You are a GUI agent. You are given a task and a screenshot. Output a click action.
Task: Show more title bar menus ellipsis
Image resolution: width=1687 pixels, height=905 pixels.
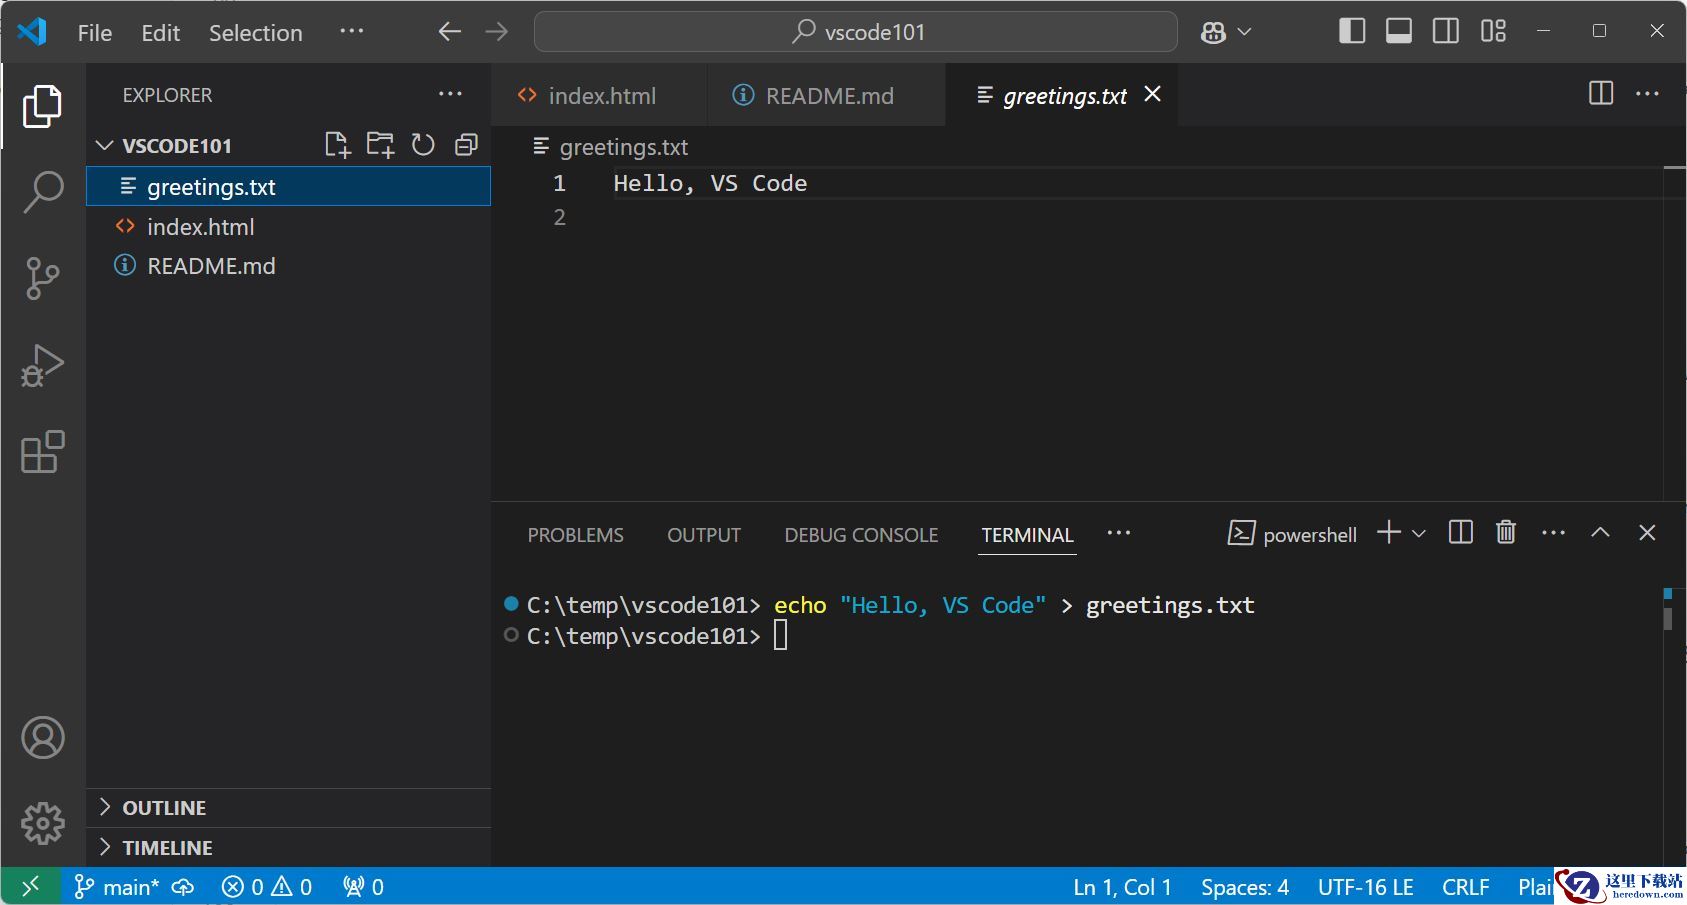[351, 31]
